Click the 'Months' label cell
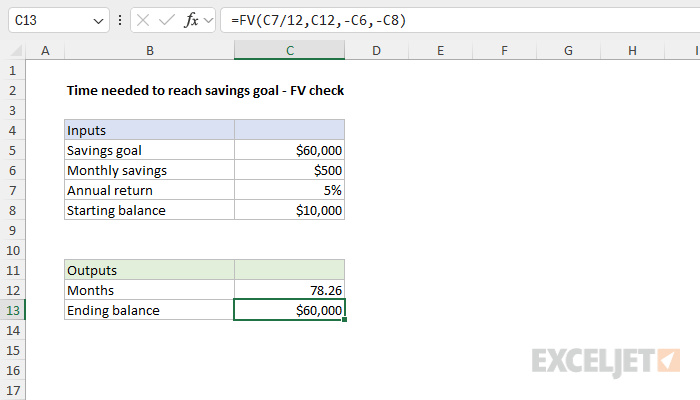Image resolution: width=700 pixels, height=400 pixels. pyautogui.click(x=150, y=290)
